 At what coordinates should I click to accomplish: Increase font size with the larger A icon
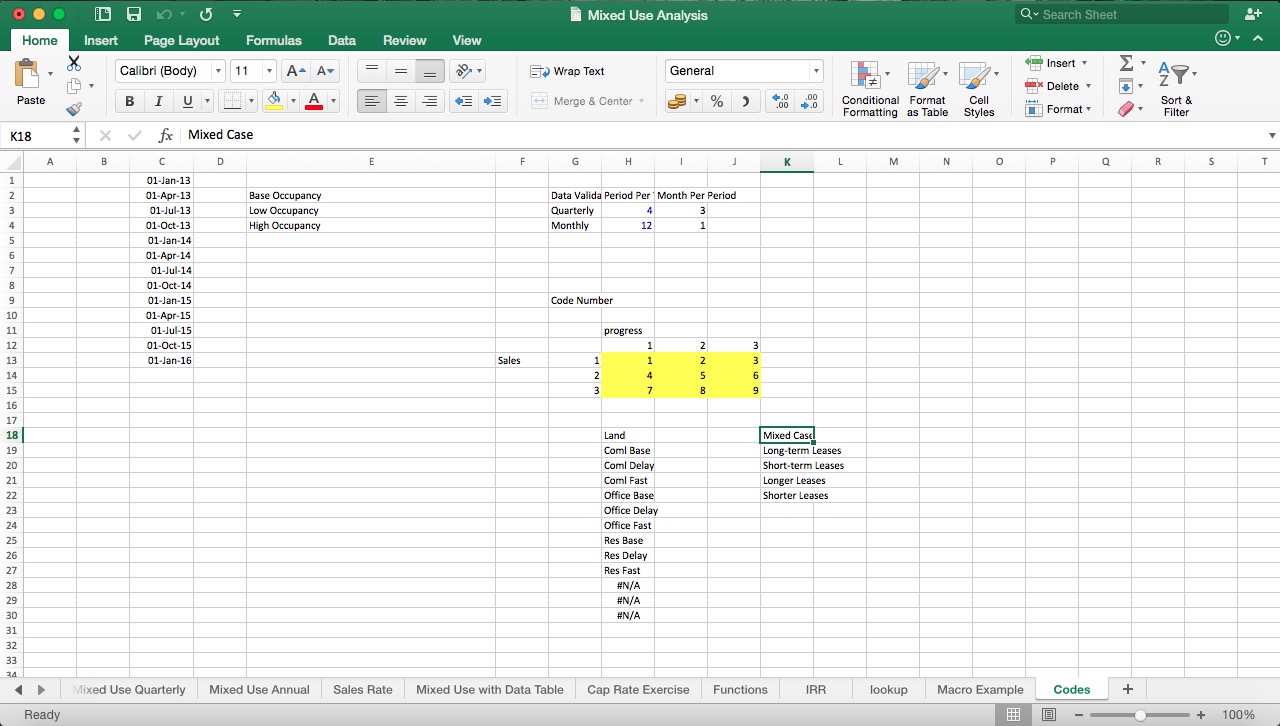click(295, 71)
